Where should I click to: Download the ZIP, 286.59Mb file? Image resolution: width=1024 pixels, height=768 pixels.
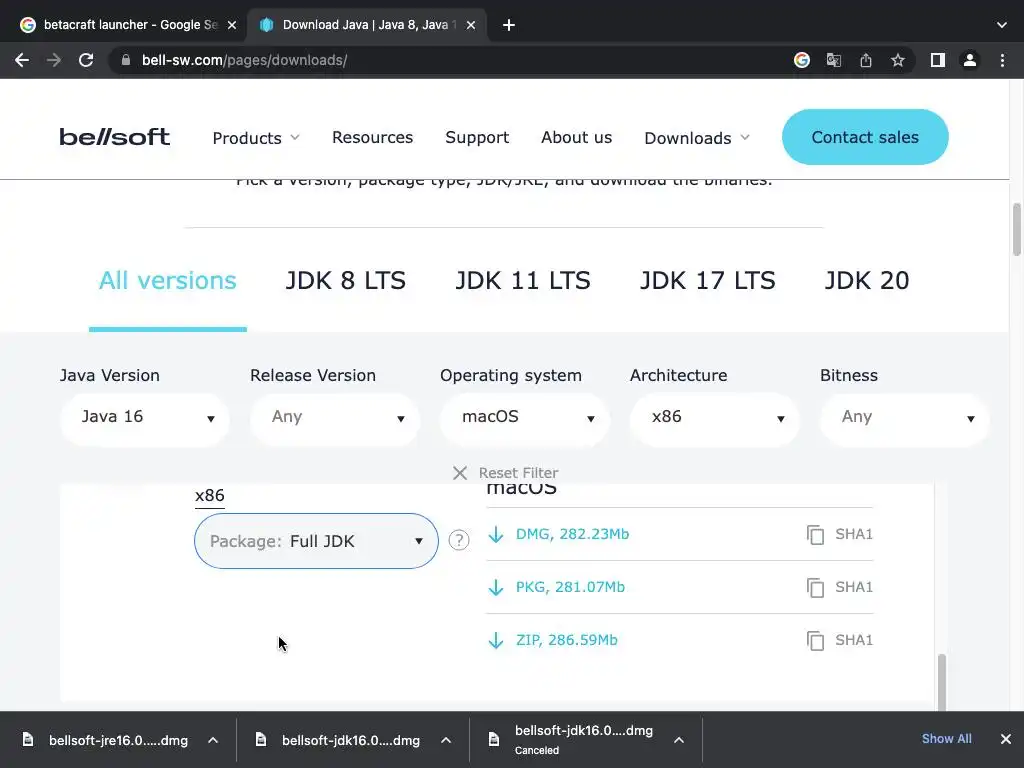point(566,640)
